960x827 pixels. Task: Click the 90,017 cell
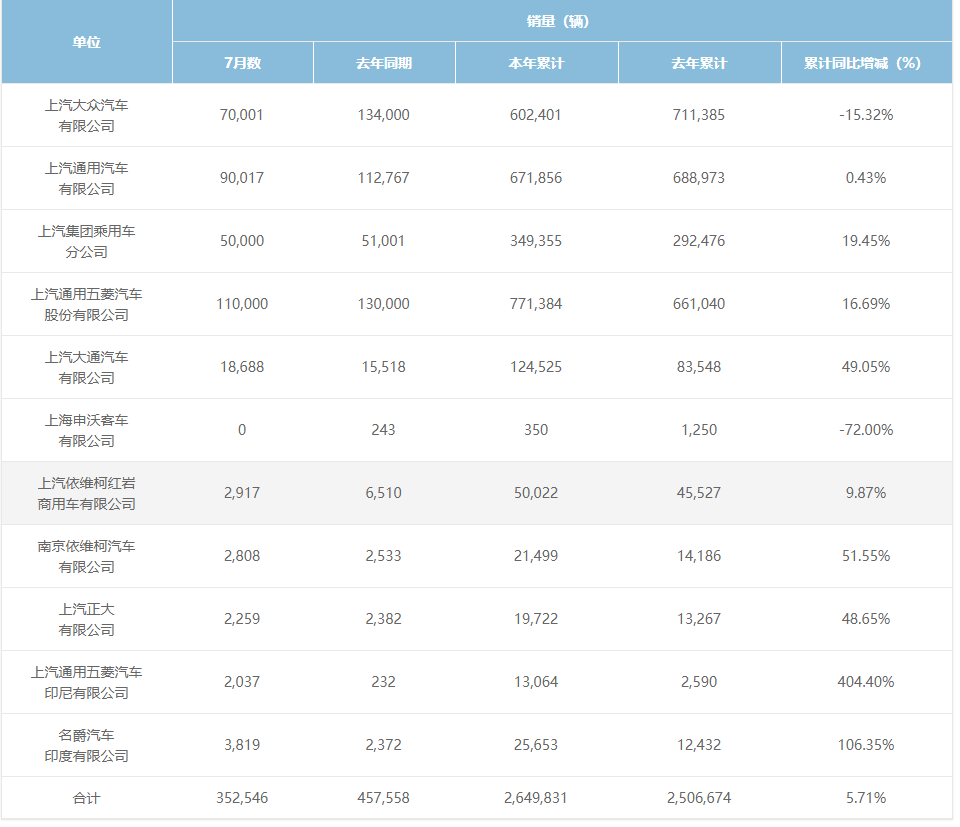pos(242,178)
